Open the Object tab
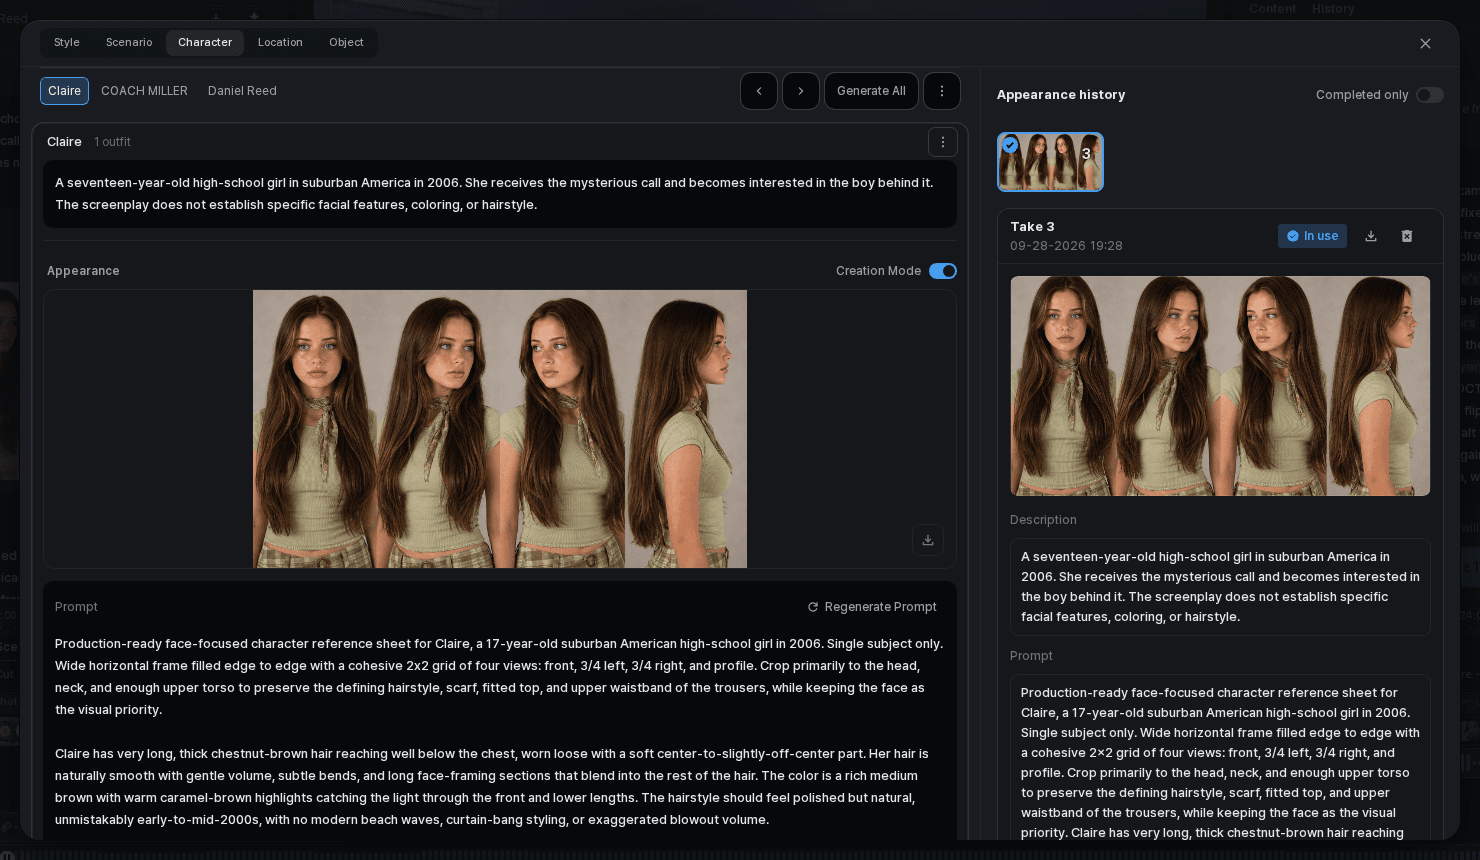 (346, 43)
